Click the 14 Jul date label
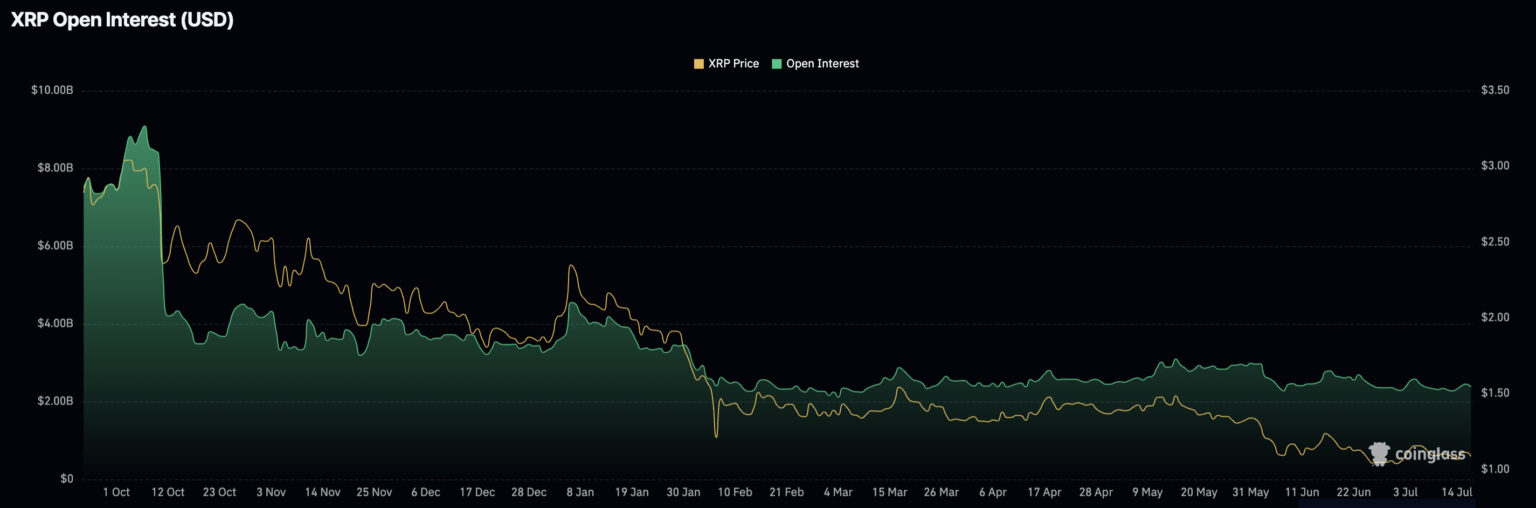This screenshot has width=1536, height=508. click(1457, 493)
